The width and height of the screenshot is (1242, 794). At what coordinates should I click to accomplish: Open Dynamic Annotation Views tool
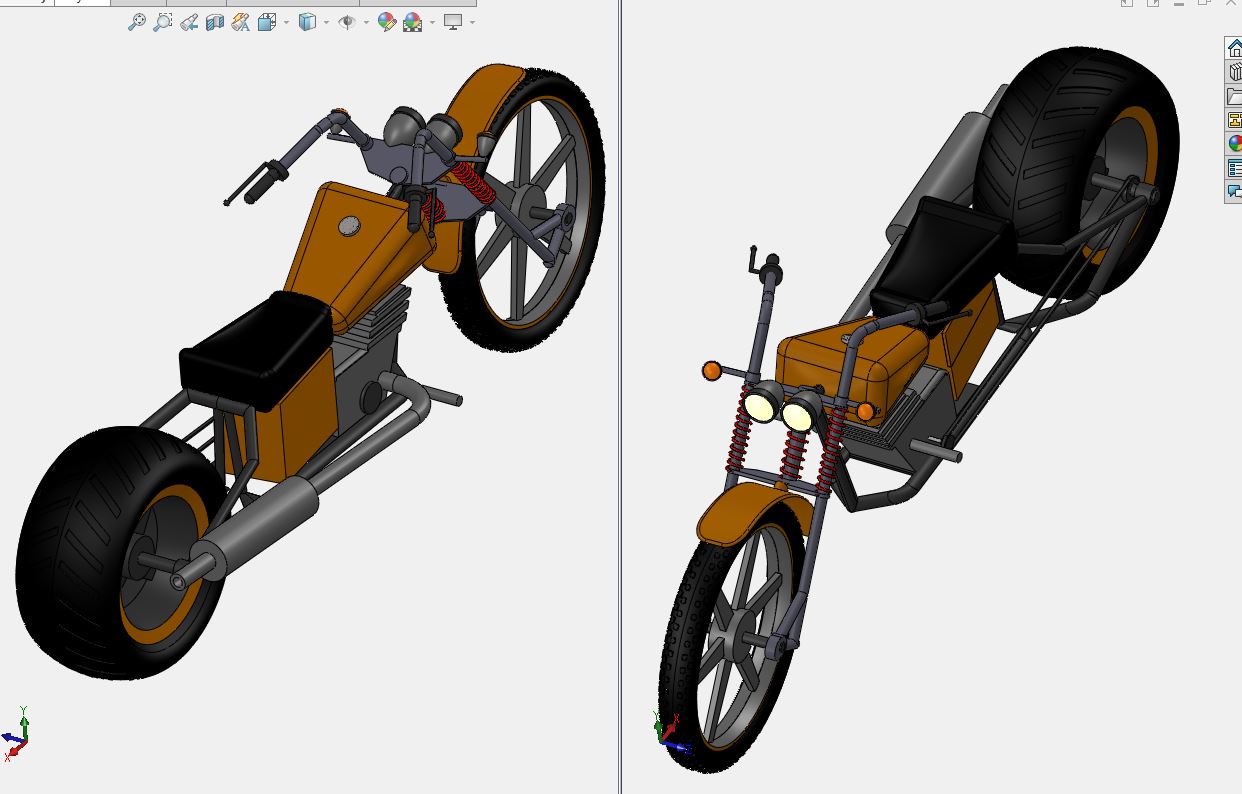click(241, 22)
